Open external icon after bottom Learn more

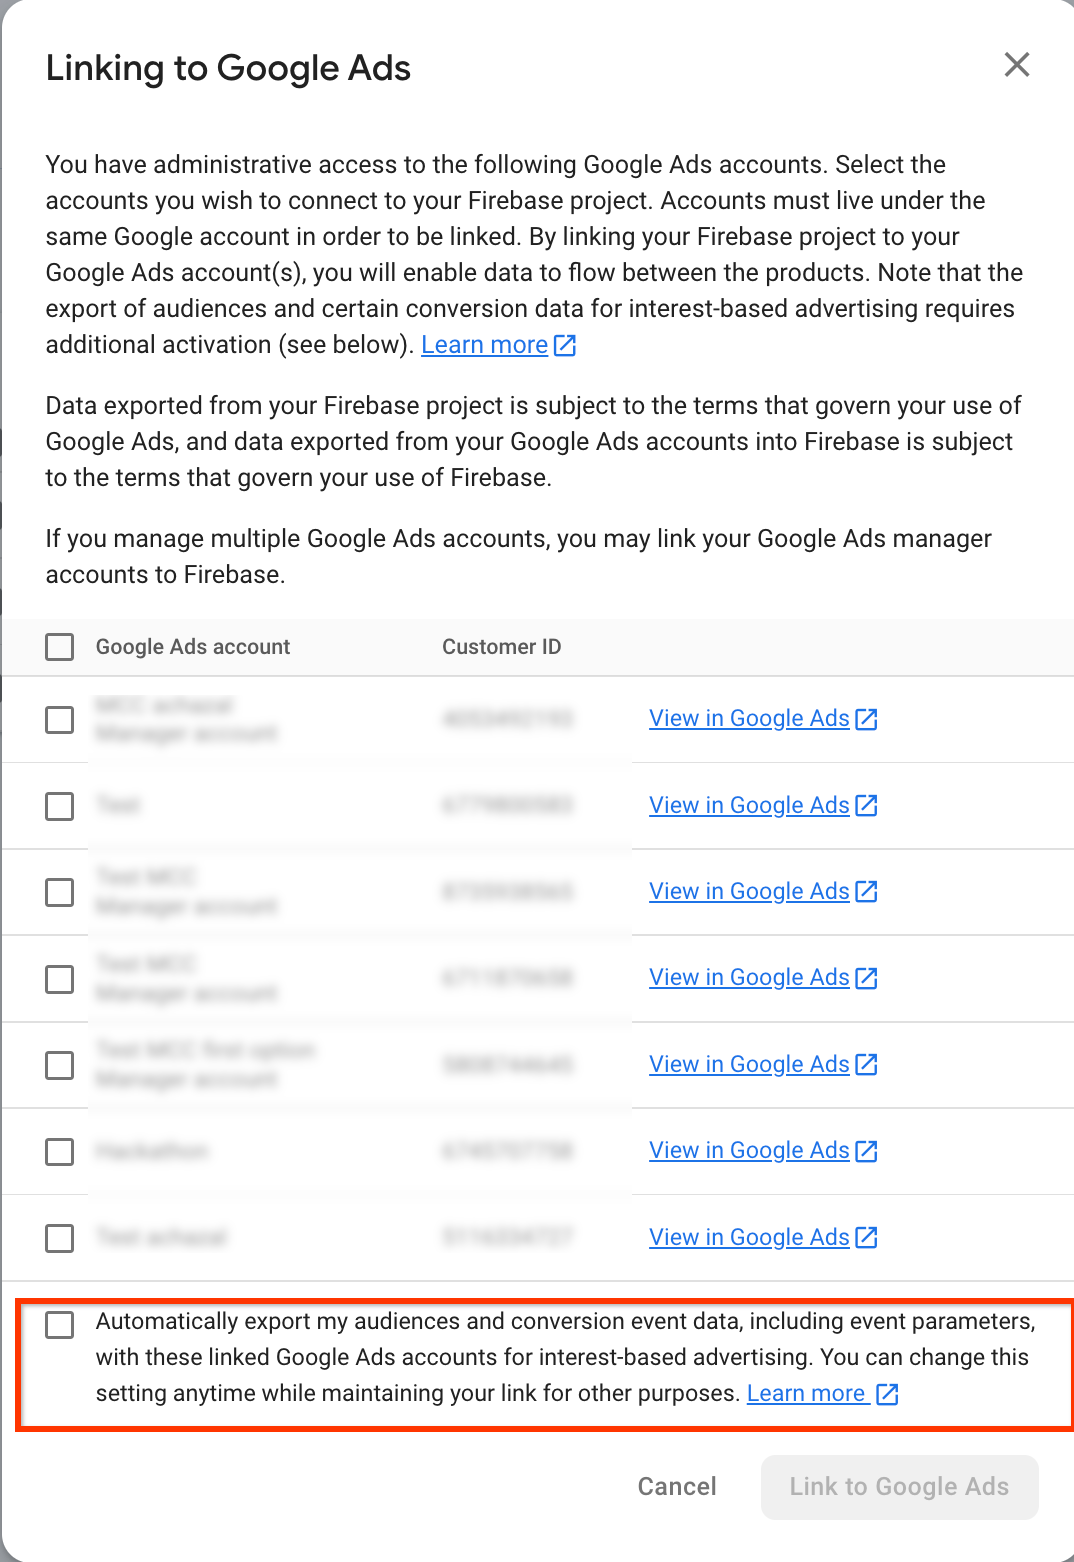[887, 1394]
